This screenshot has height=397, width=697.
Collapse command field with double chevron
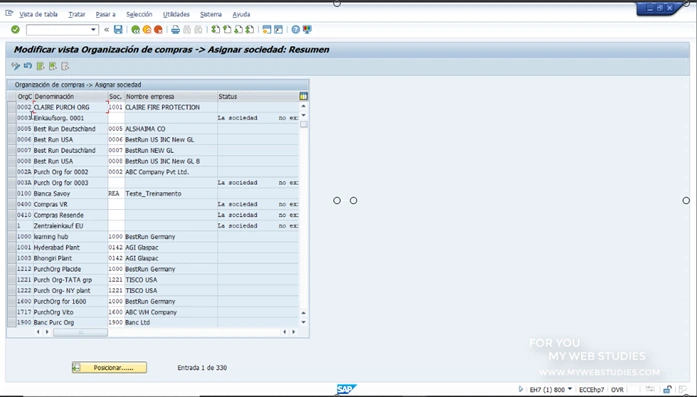107,30
